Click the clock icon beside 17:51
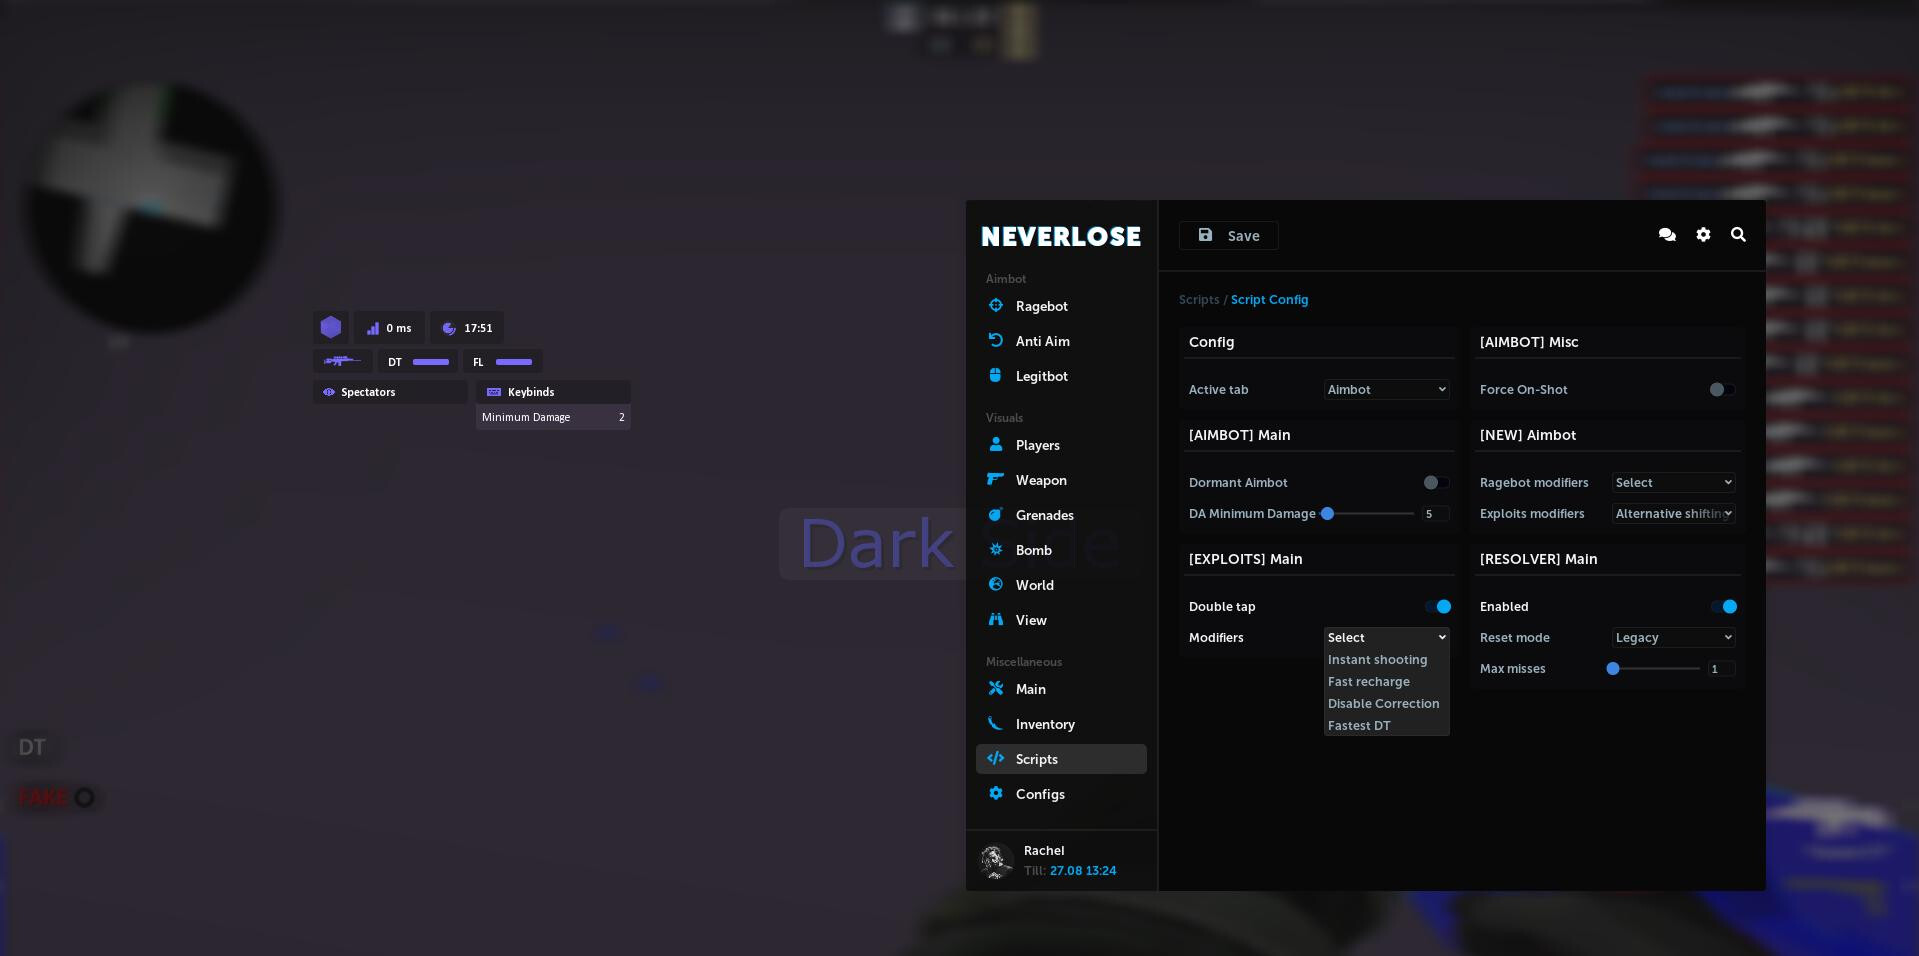This screenshot has width=1919, height=956. point(449,328)
